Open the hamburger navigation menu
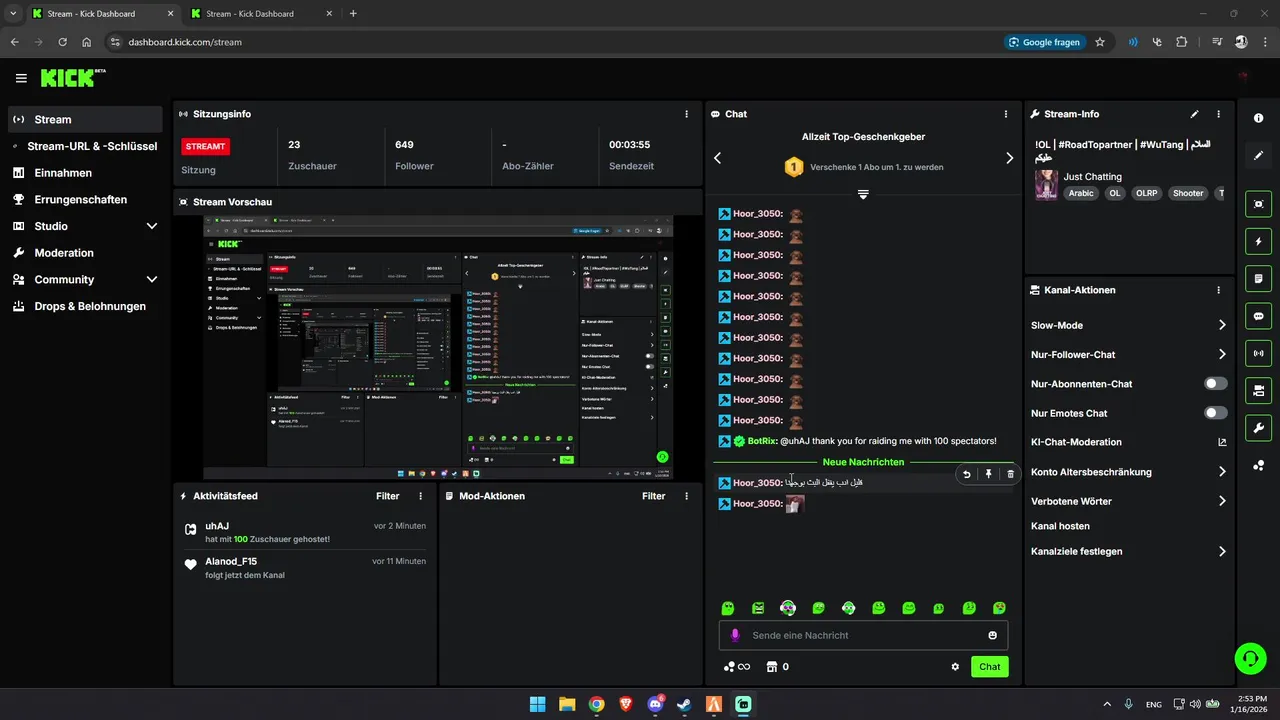This screenshot has height=720, width=1280. coord(21,78)
